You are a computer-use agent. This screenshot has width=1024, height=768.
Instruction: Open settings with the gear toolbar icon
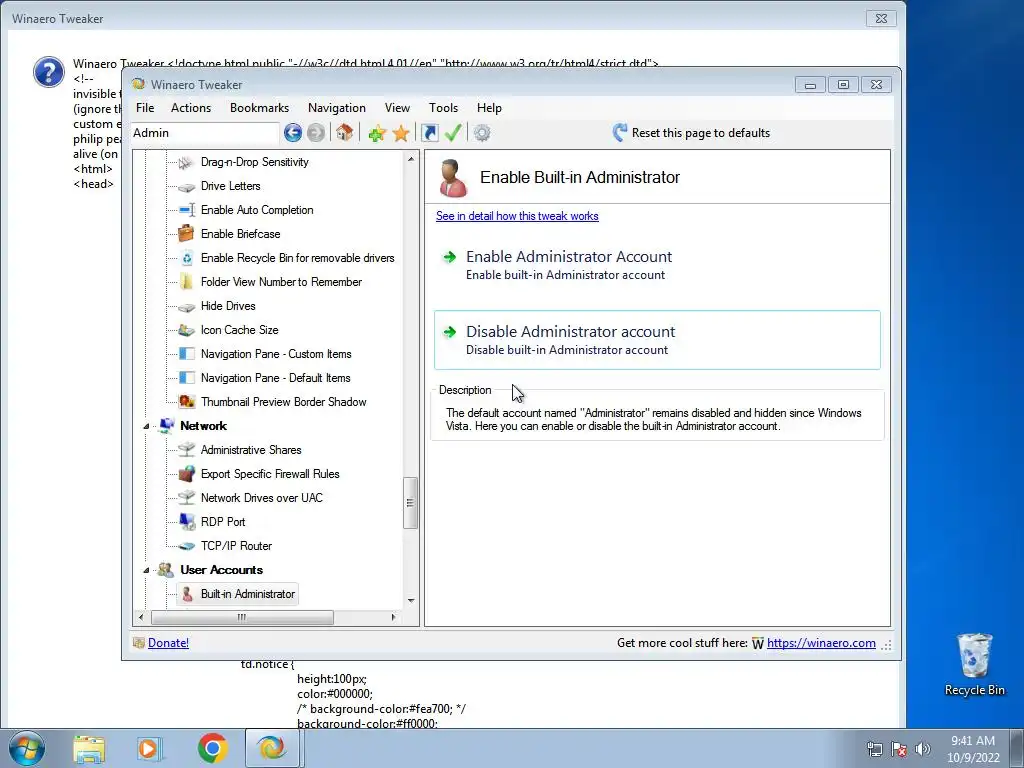tap(482, 133)
